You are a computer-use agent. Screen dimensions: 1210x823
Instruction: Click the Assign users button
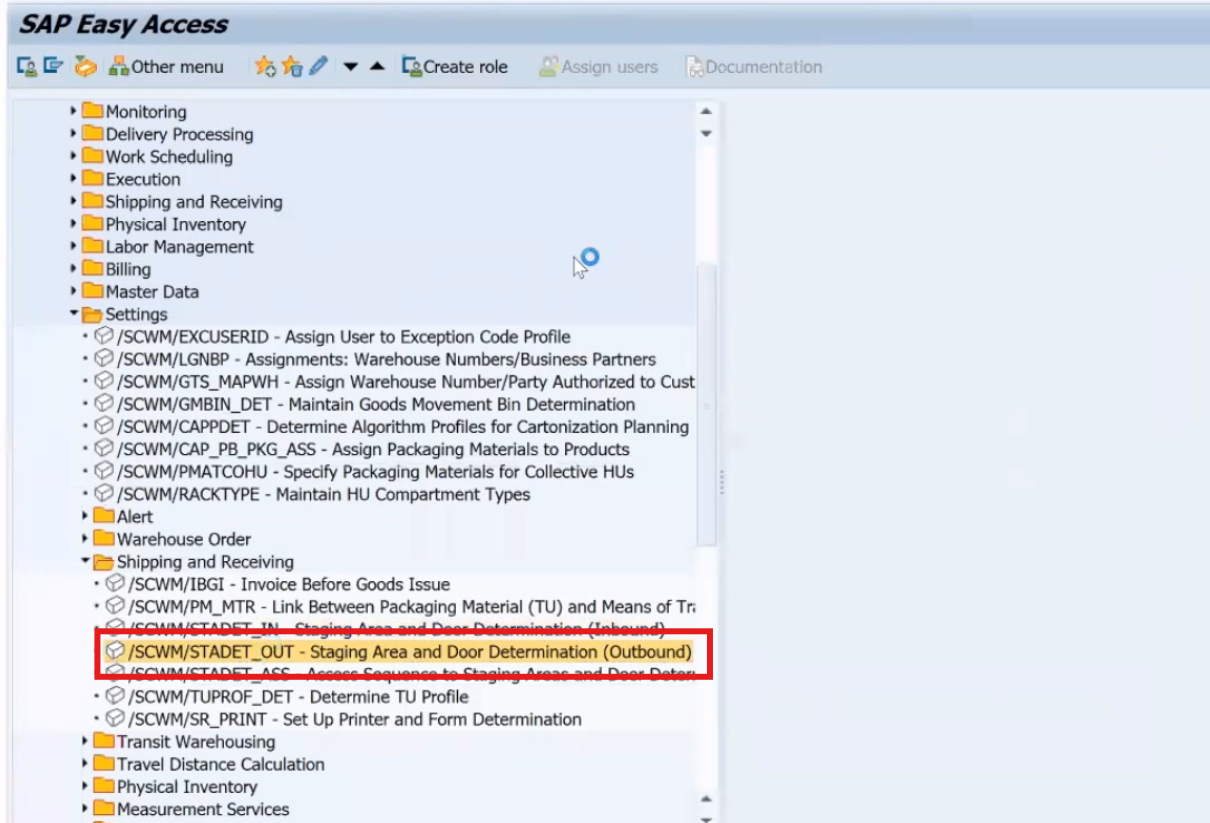click(x=598, y=67)
